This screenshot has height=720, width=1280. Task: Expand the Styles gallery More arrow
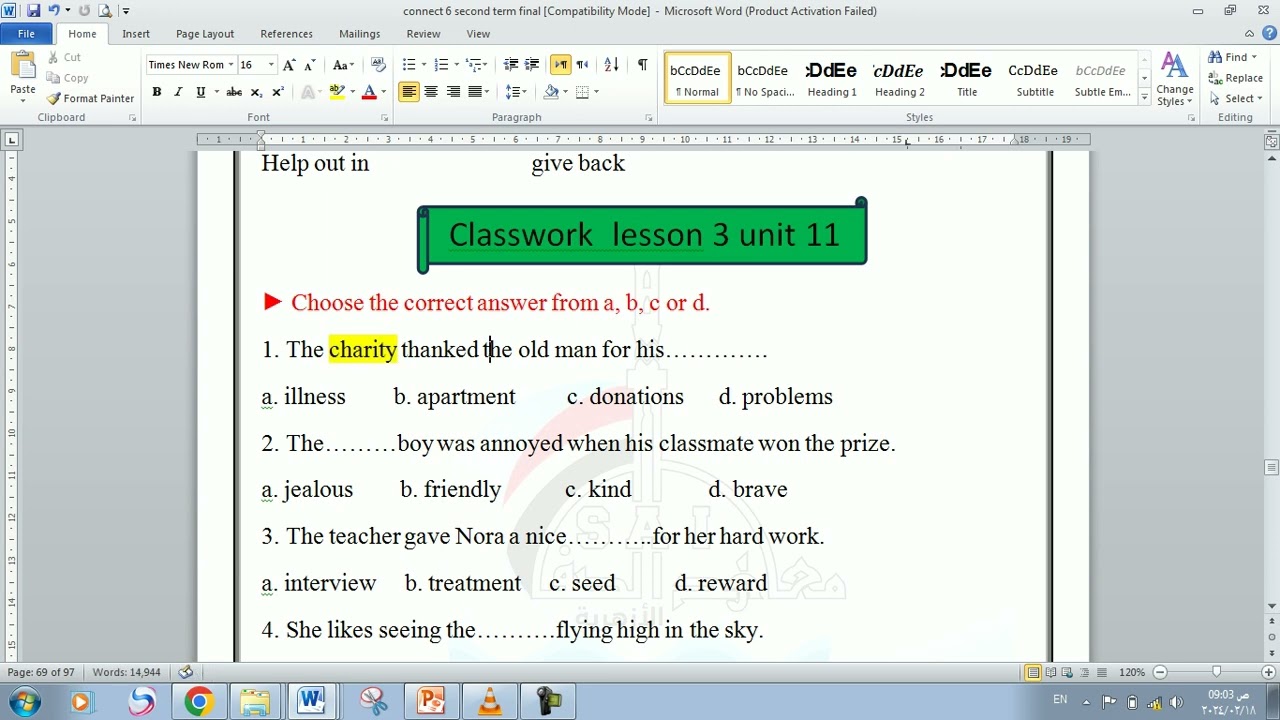1144,96
